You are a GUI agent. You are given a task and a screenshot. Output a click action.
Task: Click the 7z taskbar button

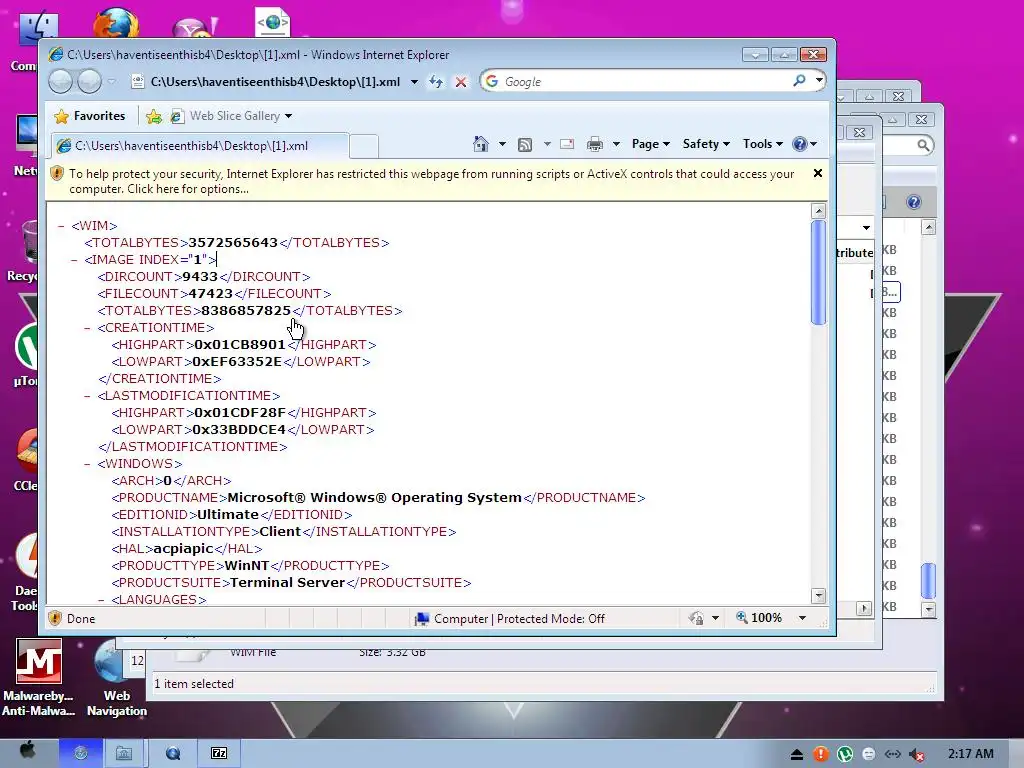219,753
